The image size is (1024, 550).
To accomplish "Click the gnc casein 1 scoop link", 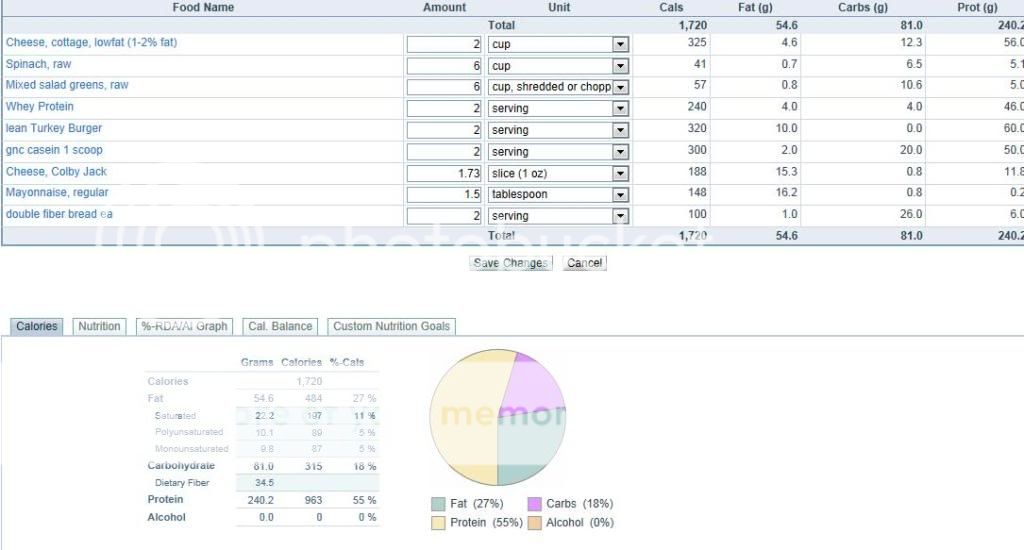I will pyautogui.click(x=54, y=150).
